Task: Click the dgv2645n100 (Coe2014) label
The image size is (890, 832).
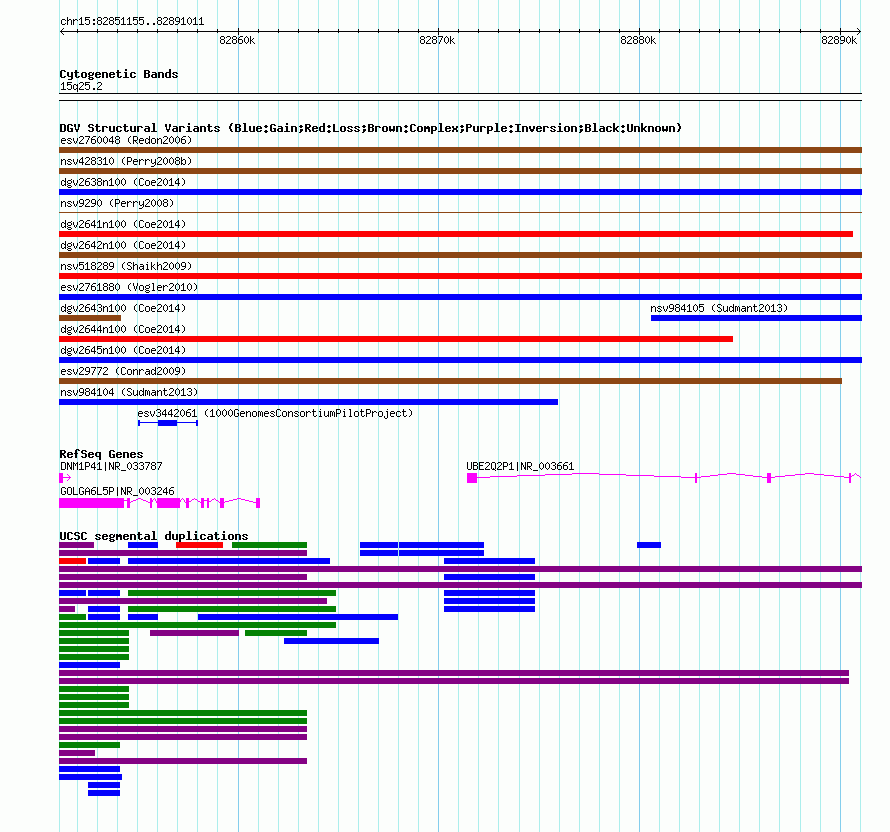Action: tap(123, 350)
